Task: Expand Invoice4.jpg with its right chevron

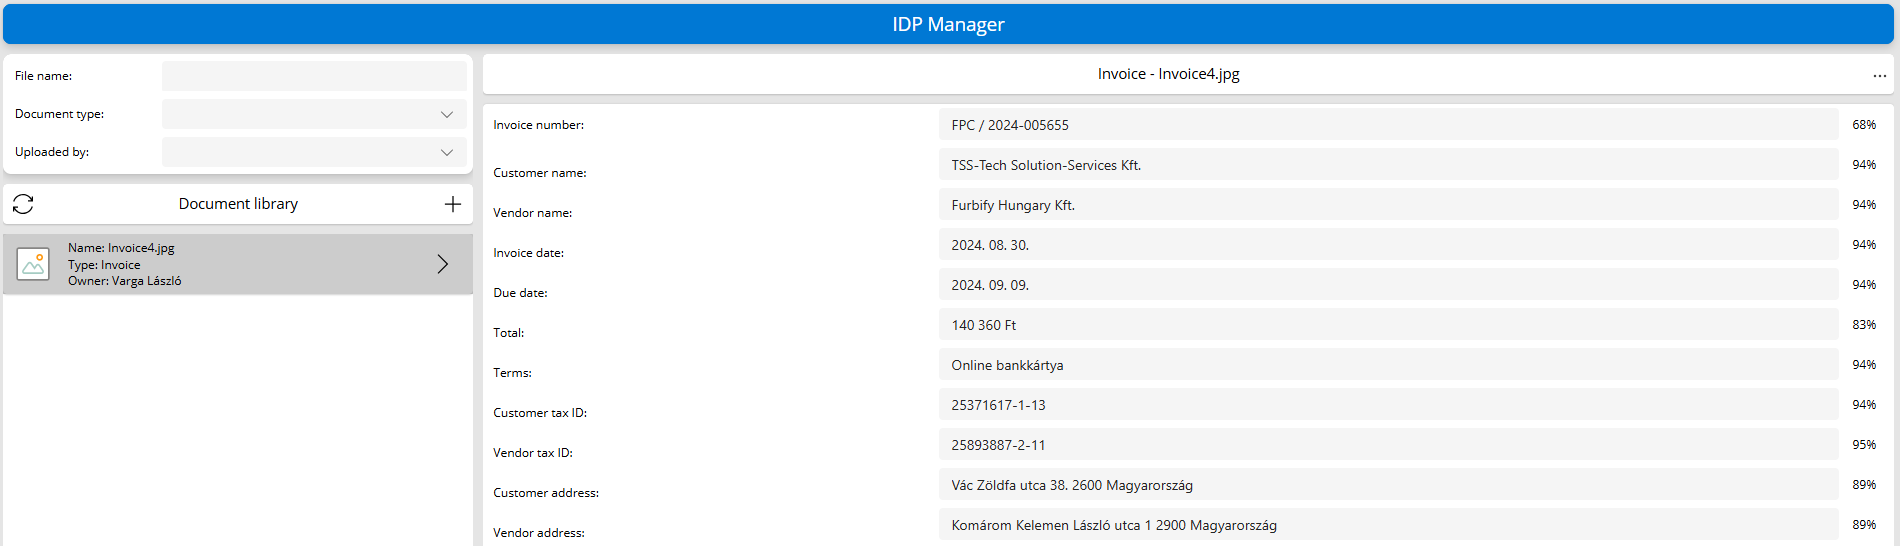Action: pos(442,264)
